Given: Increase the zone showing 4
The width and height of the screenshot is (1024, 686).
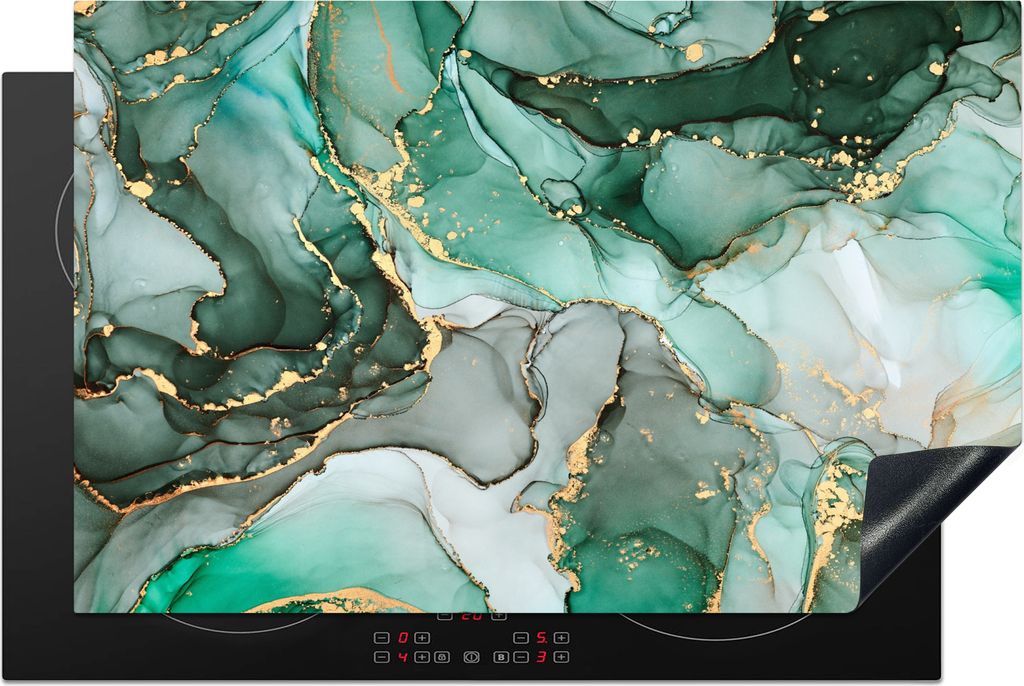Looking at the screenshot, I should point(422,657).
